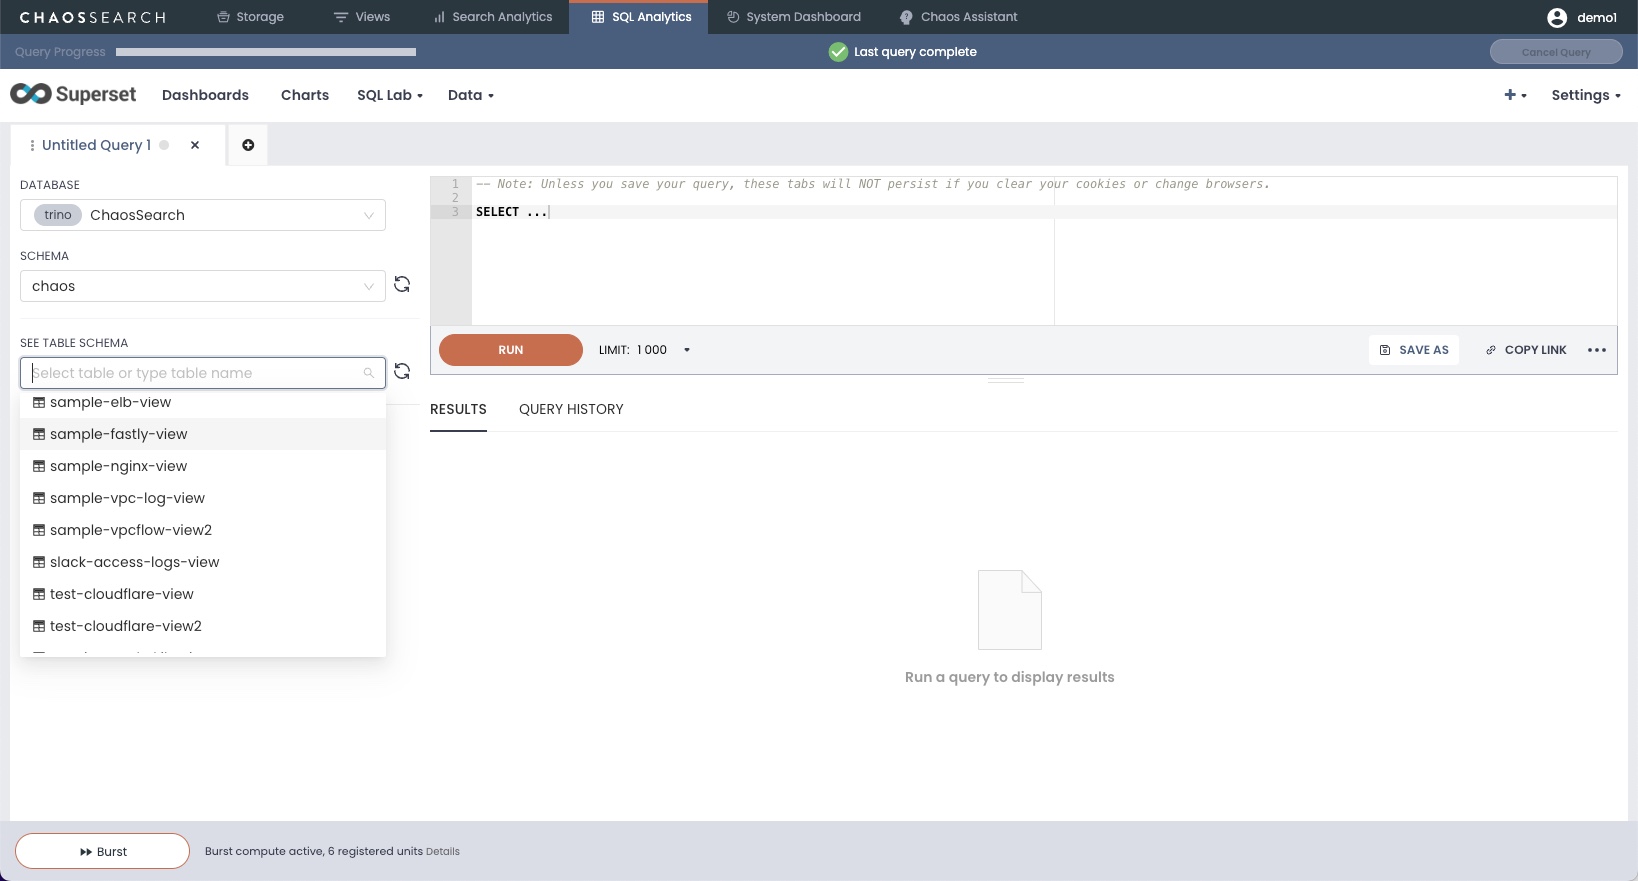Click the Untitled Query 1 tab title

(x=96, y=145)
